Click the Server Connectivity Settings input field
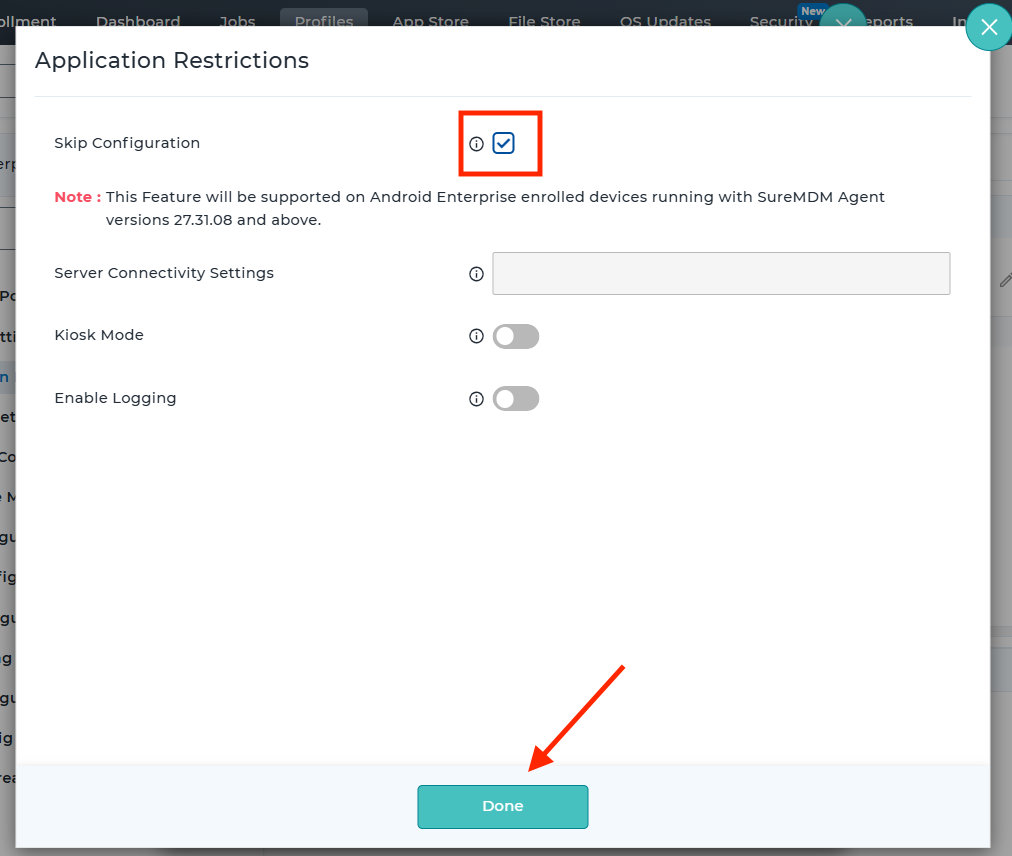 point(721,273)
